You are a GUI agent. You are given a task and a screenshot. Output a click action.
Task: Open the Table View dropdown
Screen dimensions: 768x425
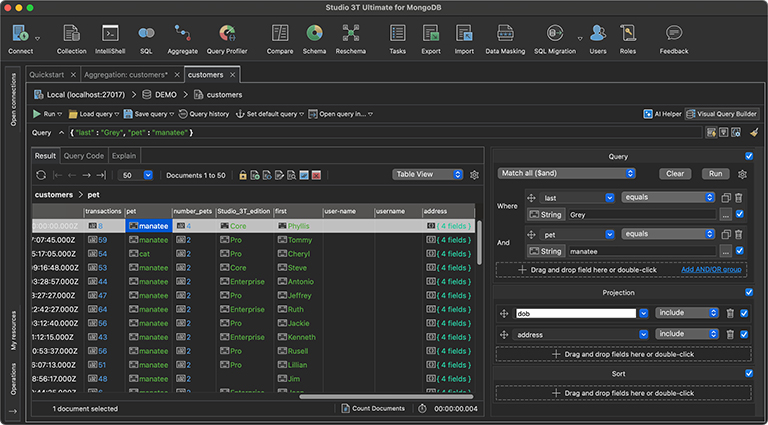pos(428,174)
